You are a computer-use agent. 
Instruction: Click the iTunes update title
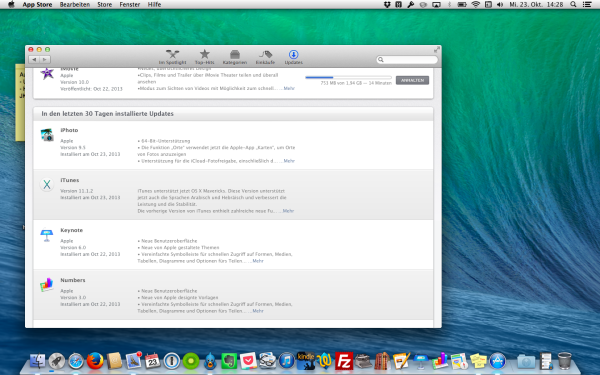pyautogui.click(x=70, y=180)
